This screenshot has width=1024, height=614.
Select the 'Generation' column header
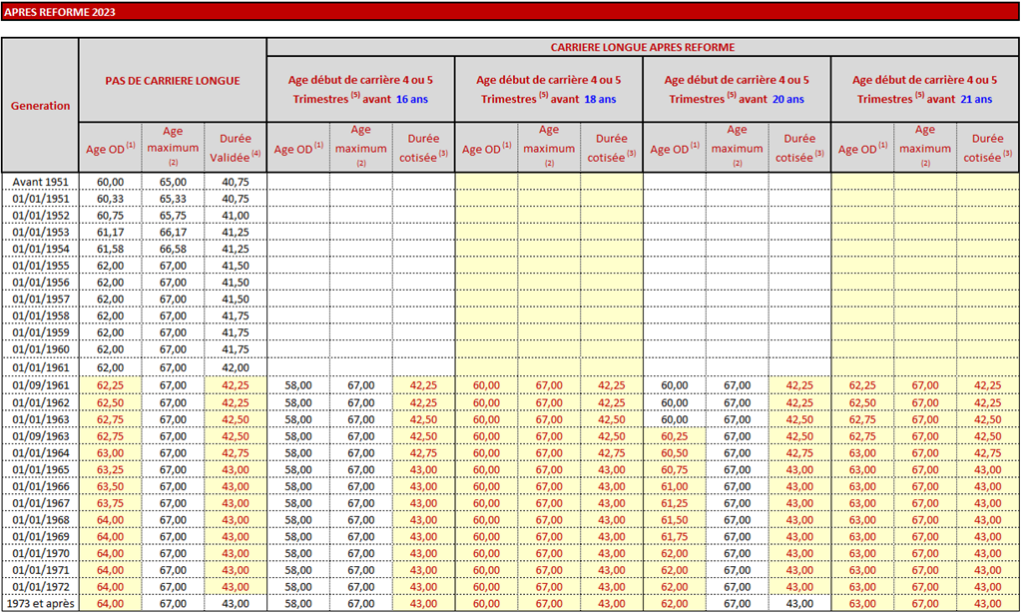point(40,105)
